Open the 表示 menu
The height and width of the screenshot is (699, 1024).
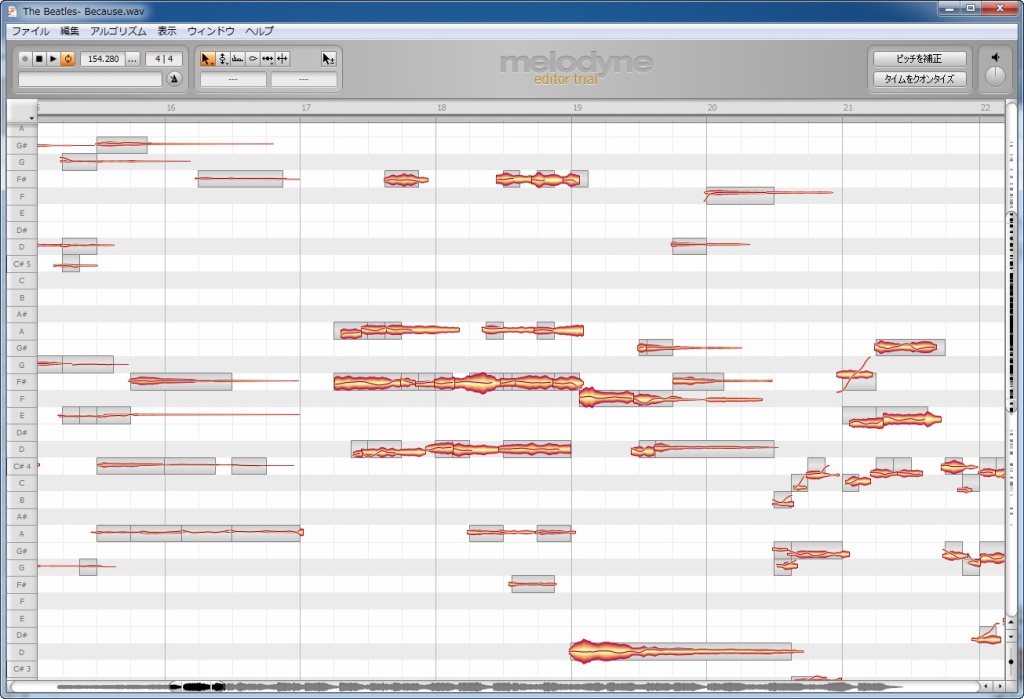167,31
